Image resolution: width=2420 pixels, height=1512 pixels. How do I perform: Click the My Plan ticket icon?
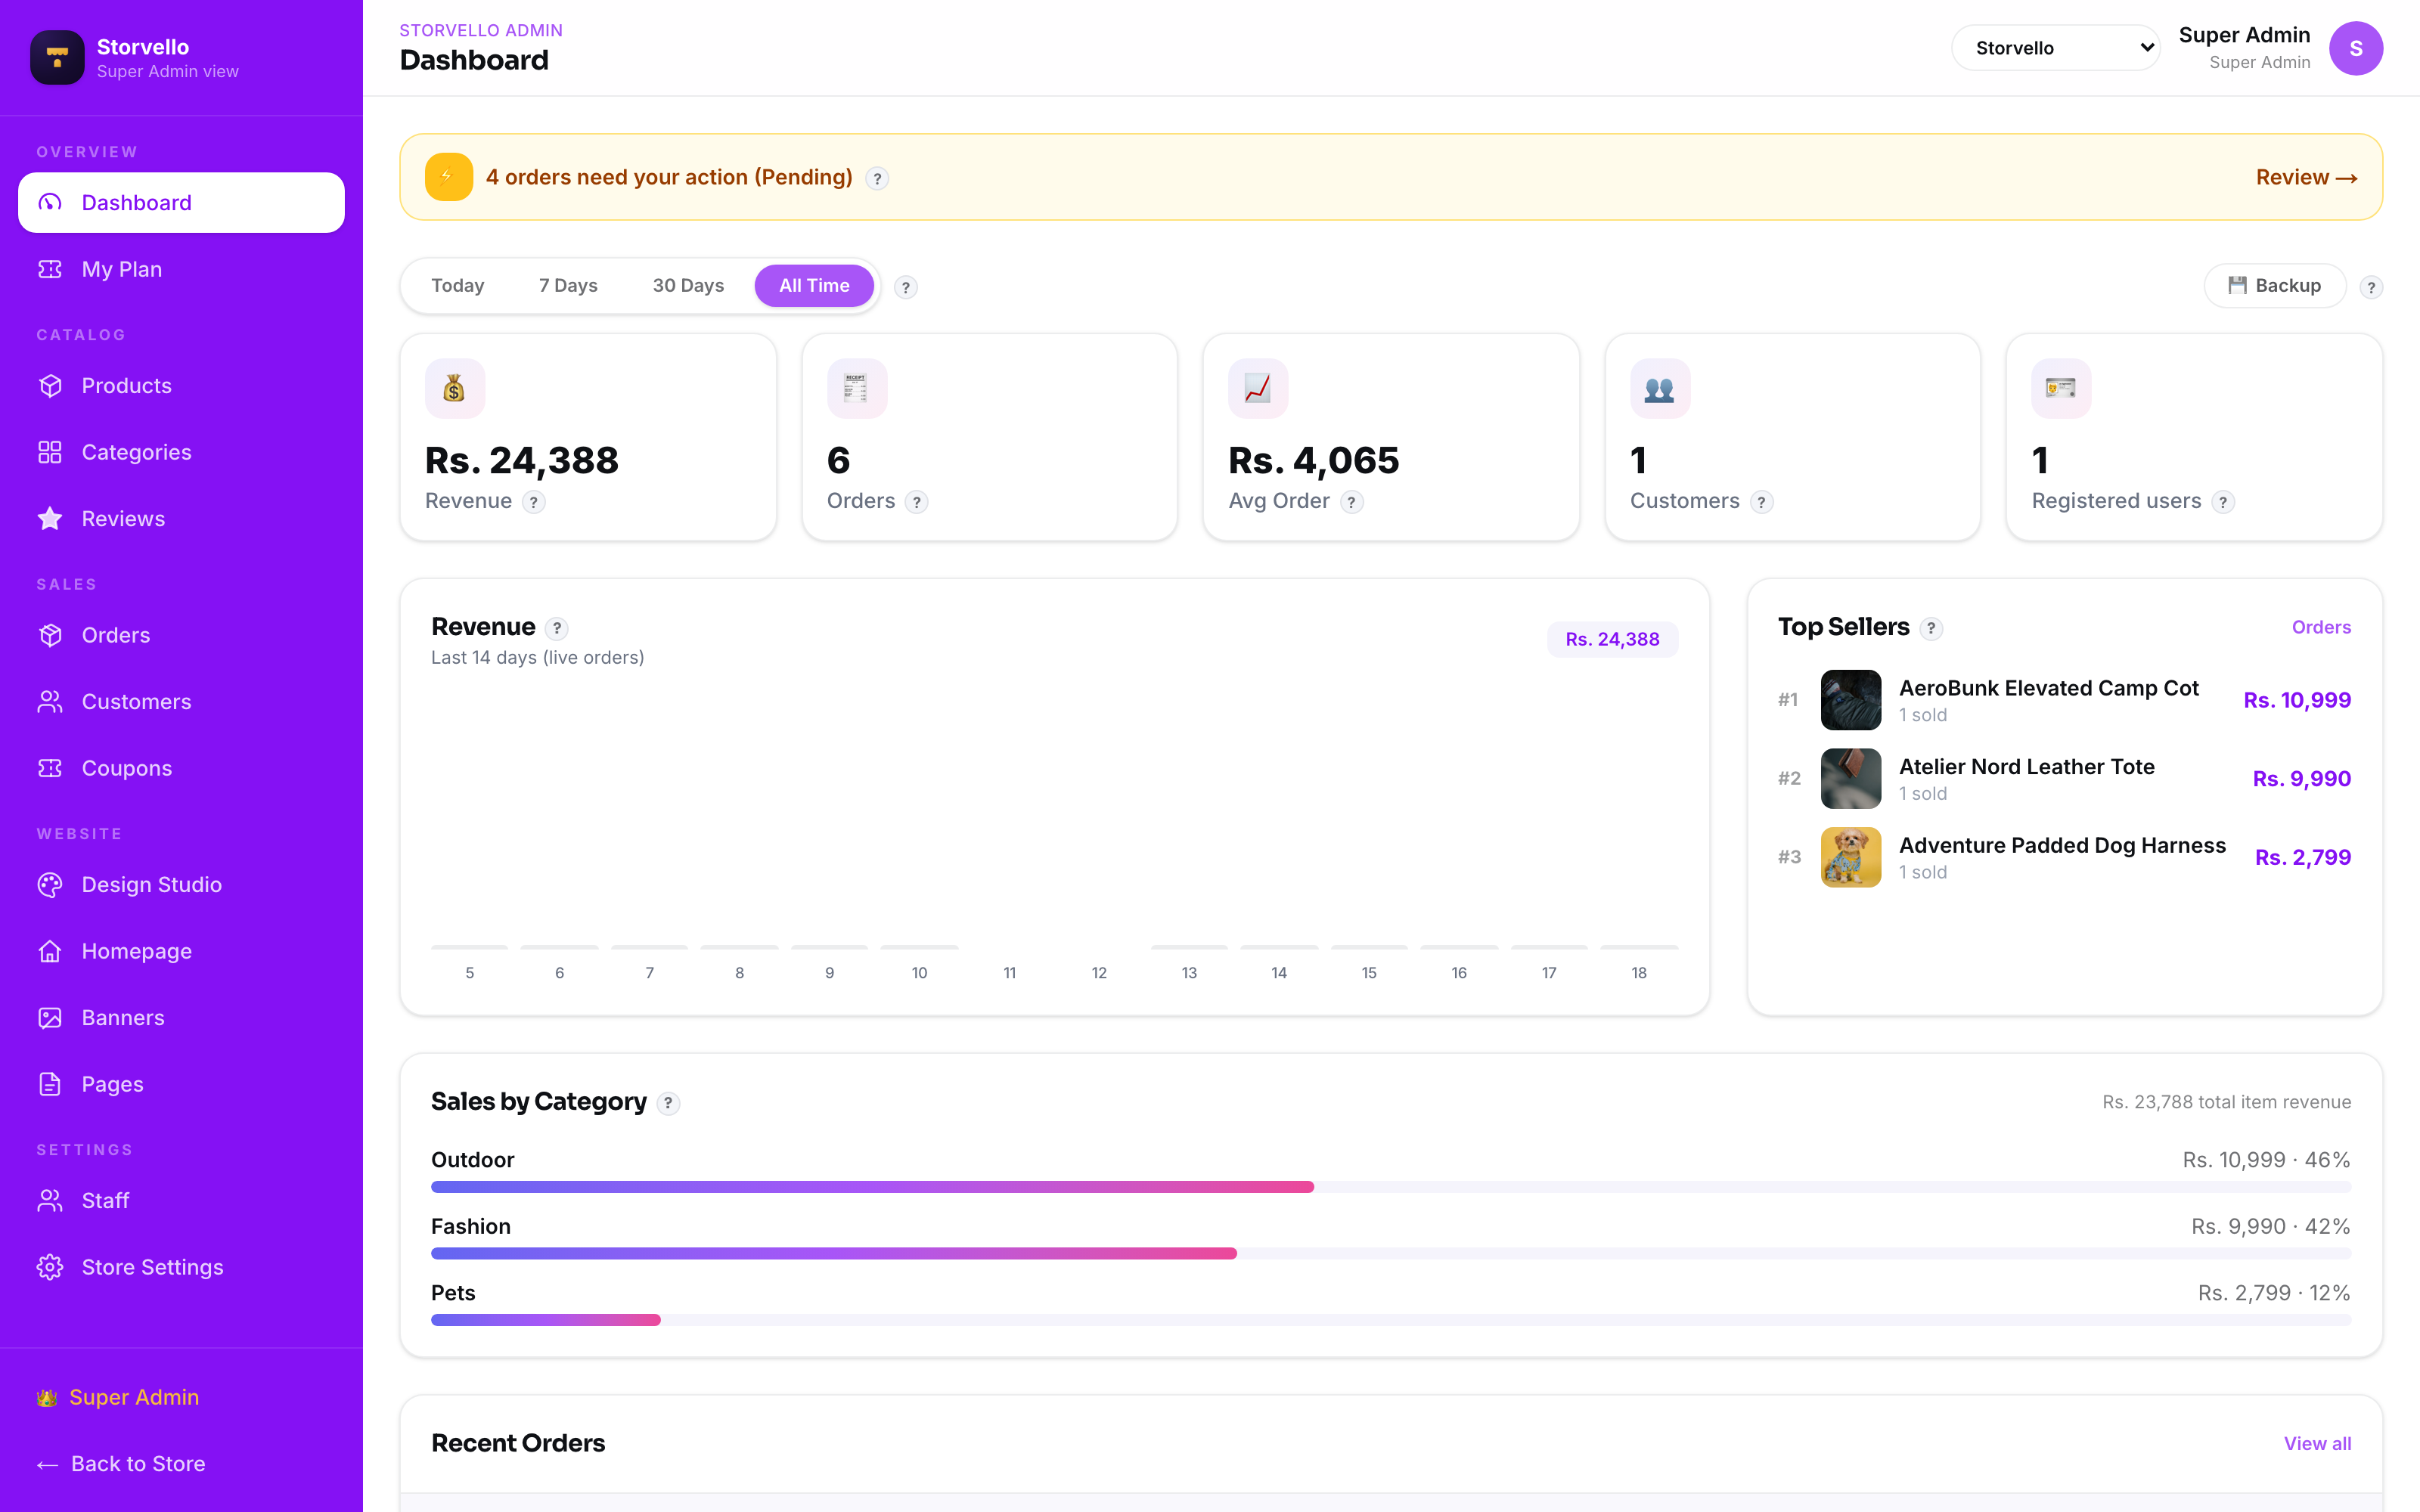(50, 269)
